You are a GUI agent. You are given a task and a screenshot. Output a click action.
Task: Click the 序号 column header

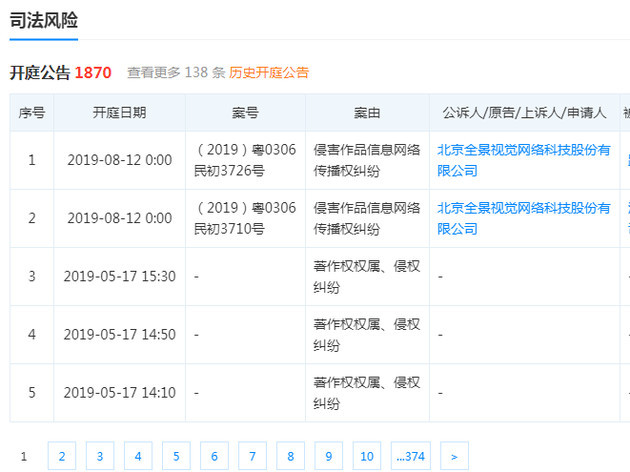(32, 113)
